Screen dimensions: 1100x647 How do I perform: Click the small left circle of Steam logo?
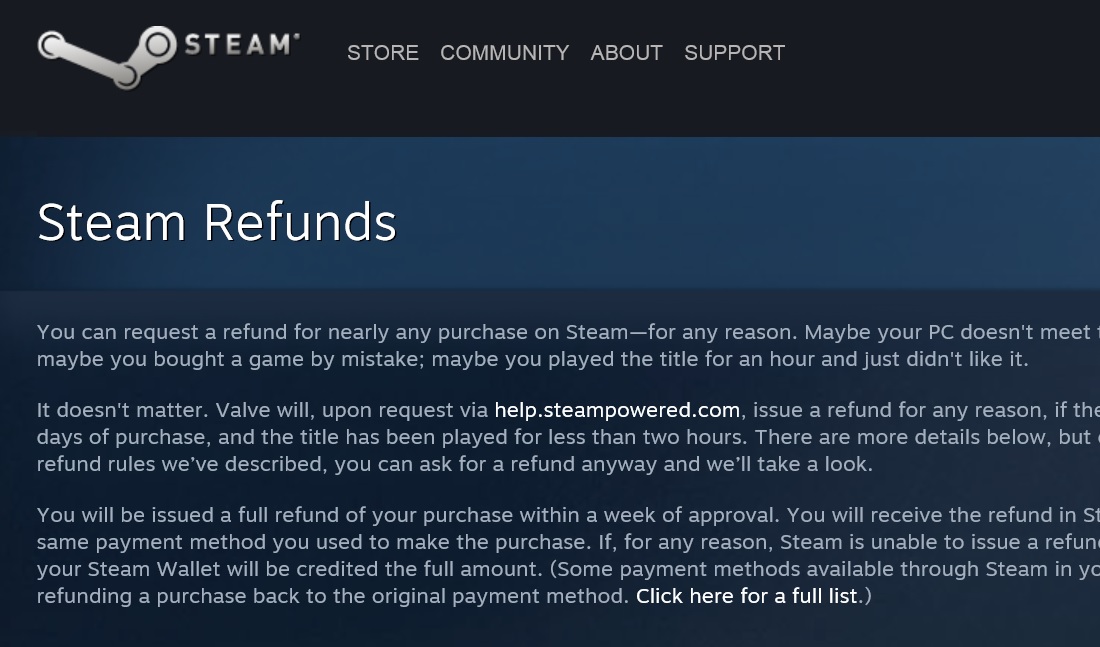coord(51,46)
